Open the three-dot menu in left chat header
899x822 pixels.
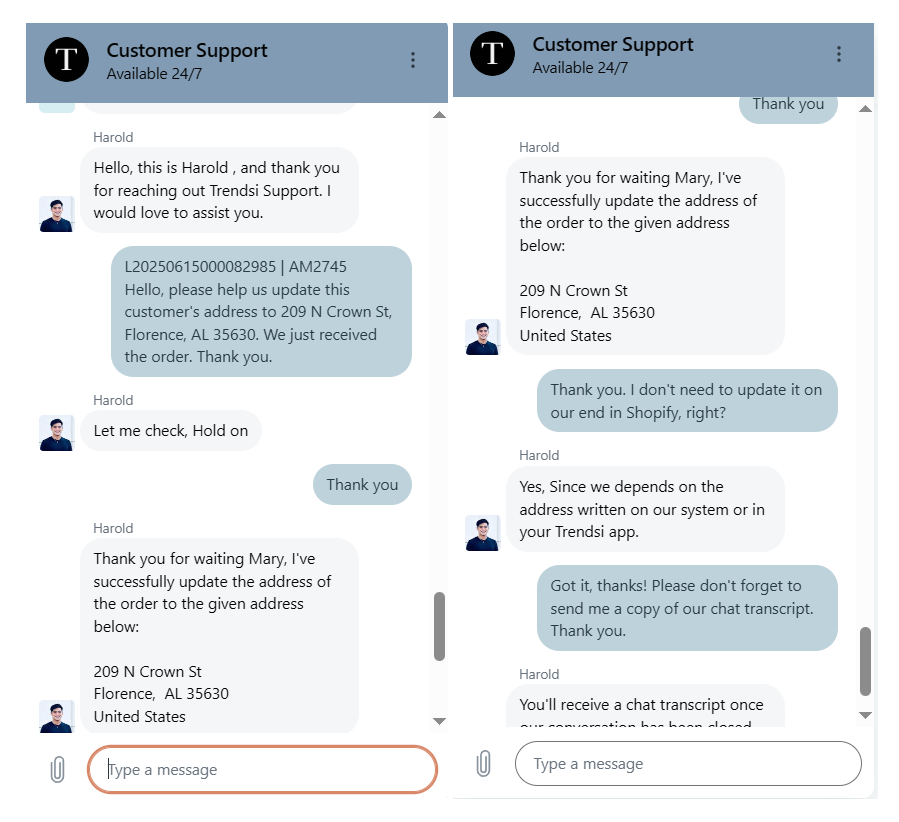pos(413,60)
